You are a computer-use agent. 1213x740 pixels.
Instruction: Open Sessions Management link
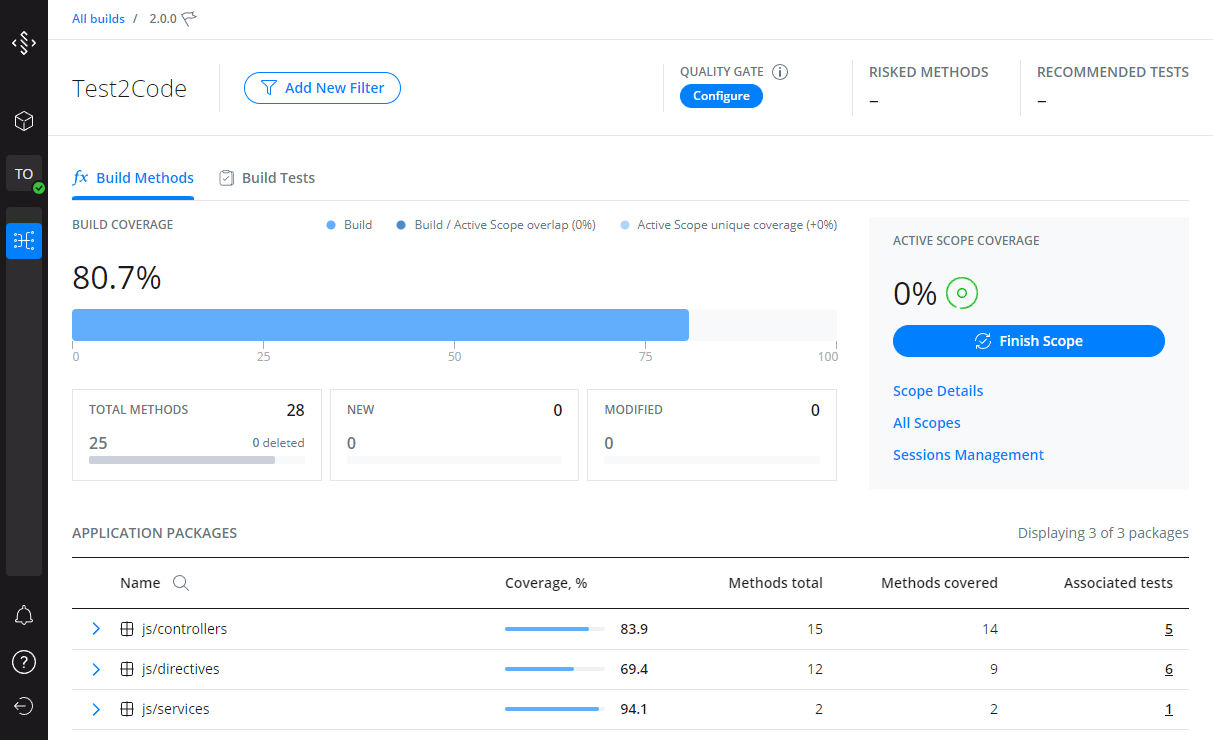pos(968,455)
